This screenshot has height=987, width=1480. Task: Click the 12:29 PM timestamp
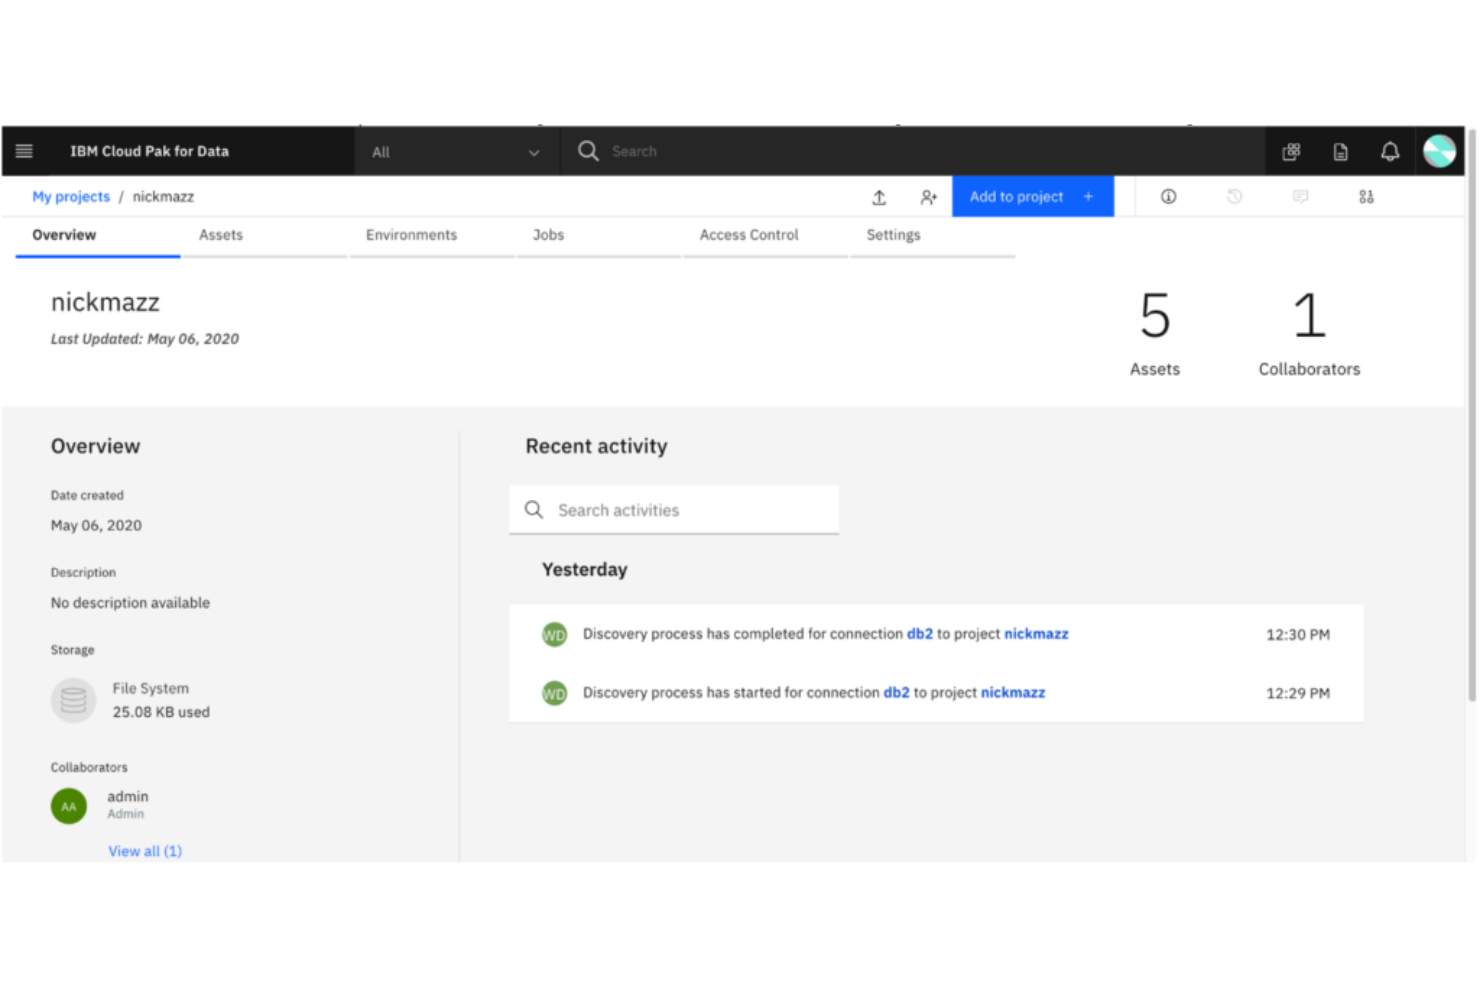tap(1298, 693)
